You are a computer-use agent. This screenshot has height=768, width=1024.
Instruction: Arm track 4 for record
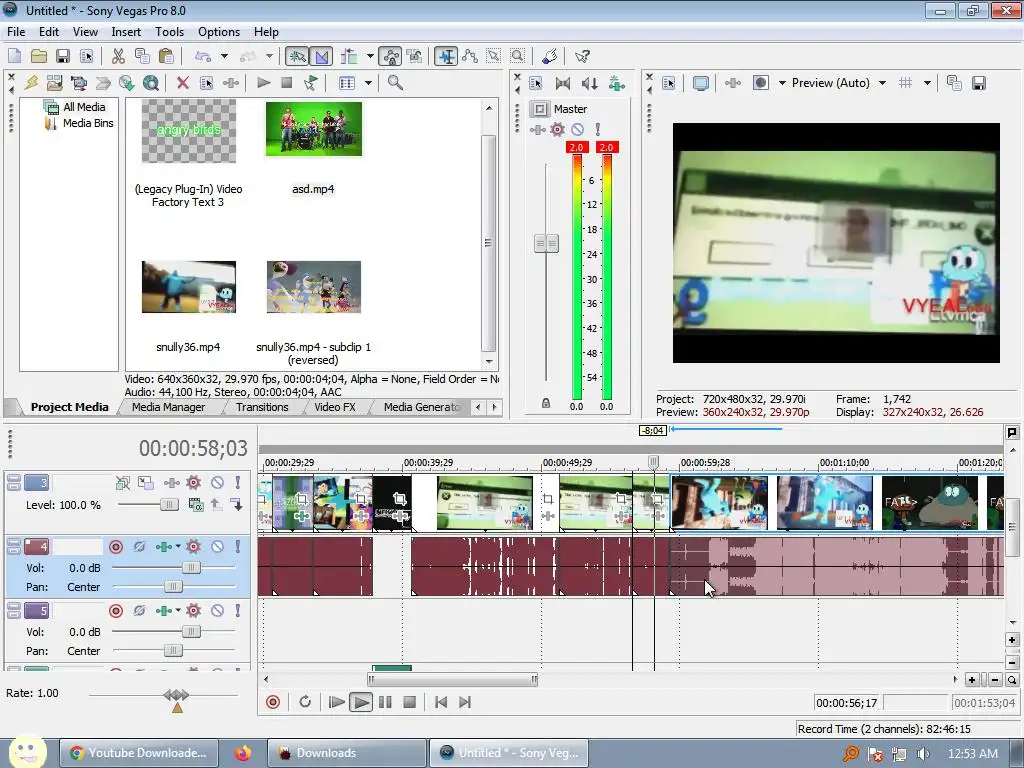(x=116, y=547)
